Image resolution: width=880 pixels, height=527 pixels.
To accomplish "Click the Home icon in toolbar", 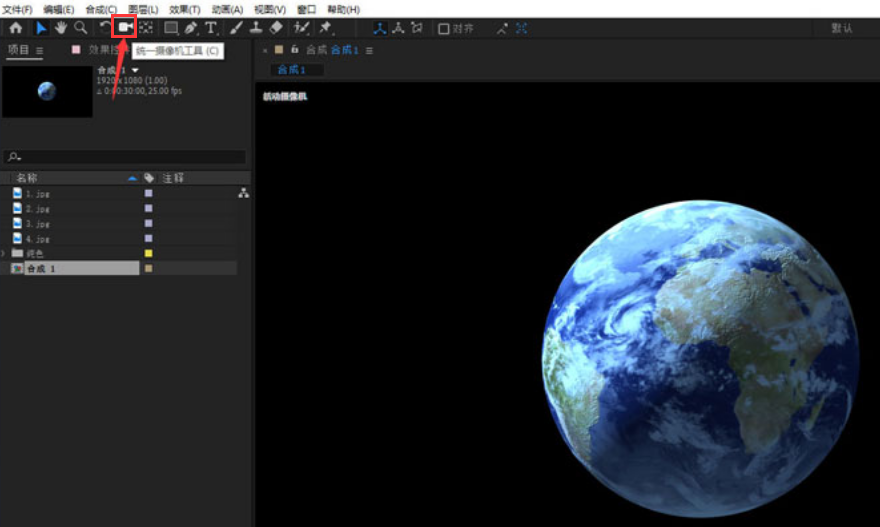I will coord(15,28).
